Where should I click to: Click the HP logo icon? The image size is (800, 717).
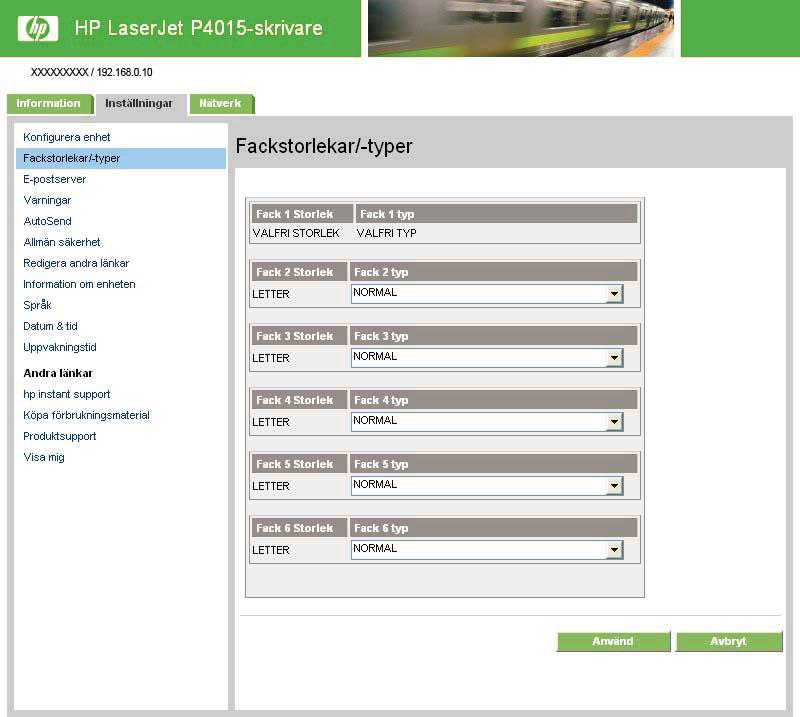click(38, 28)
